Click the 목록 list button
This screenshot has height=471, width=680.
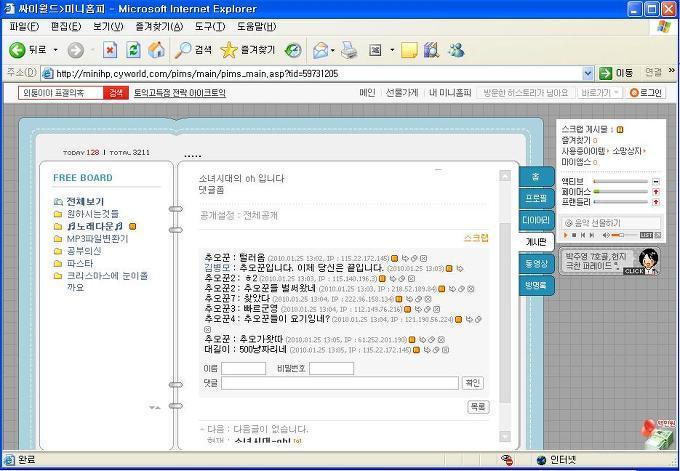pyautogui.click(x=478, y=407)
